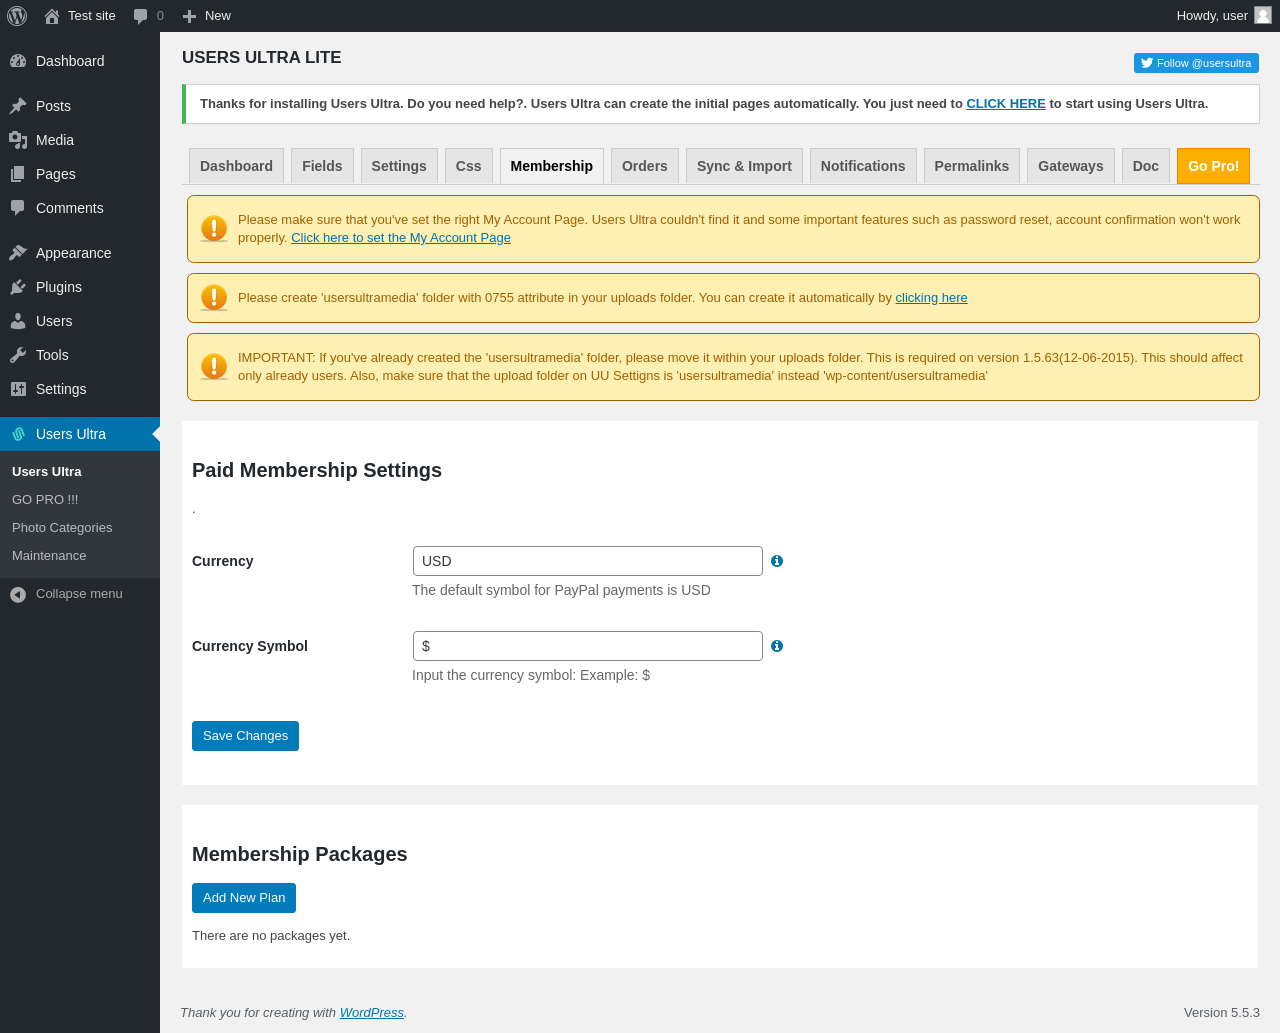Open the Howdy, user account menu
This screenshot has width=1280, height=1033.
[x=1224, y=16]
